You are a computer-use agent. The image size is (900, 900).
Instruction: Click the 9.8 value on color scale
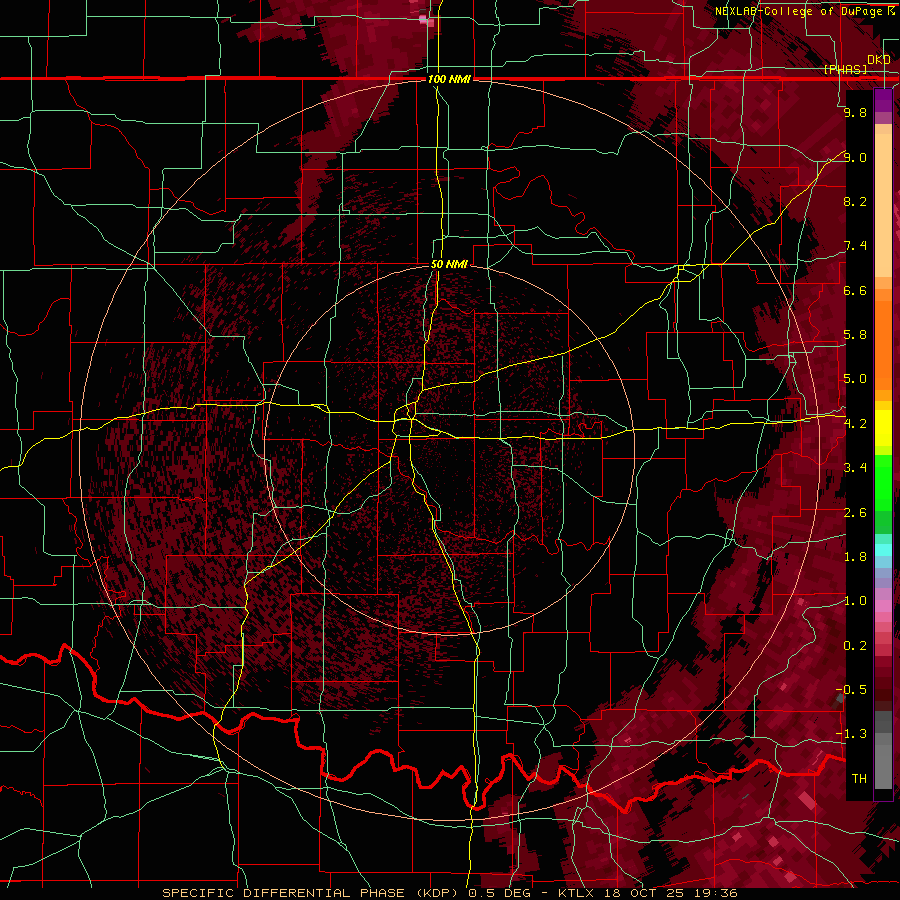tap(855, 112)
